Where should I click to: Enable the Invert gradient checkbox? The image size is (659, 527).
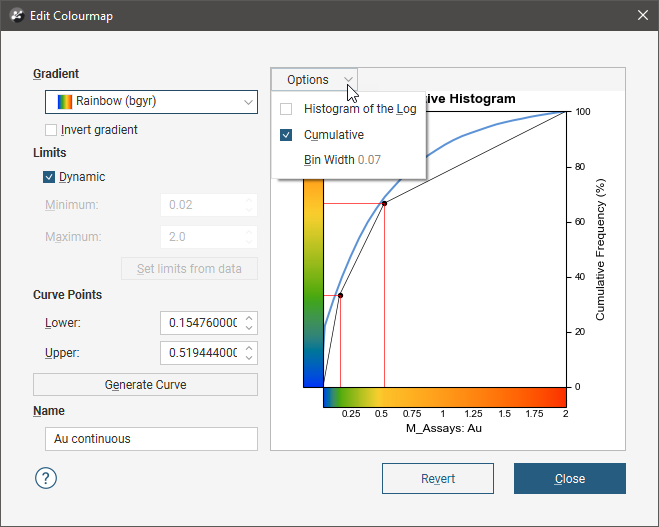tap(51, 130)
